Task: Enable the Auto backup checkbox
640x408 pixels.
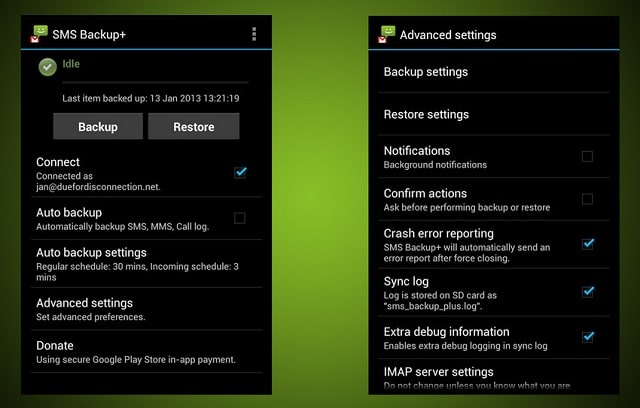Action: pos(240,218)
